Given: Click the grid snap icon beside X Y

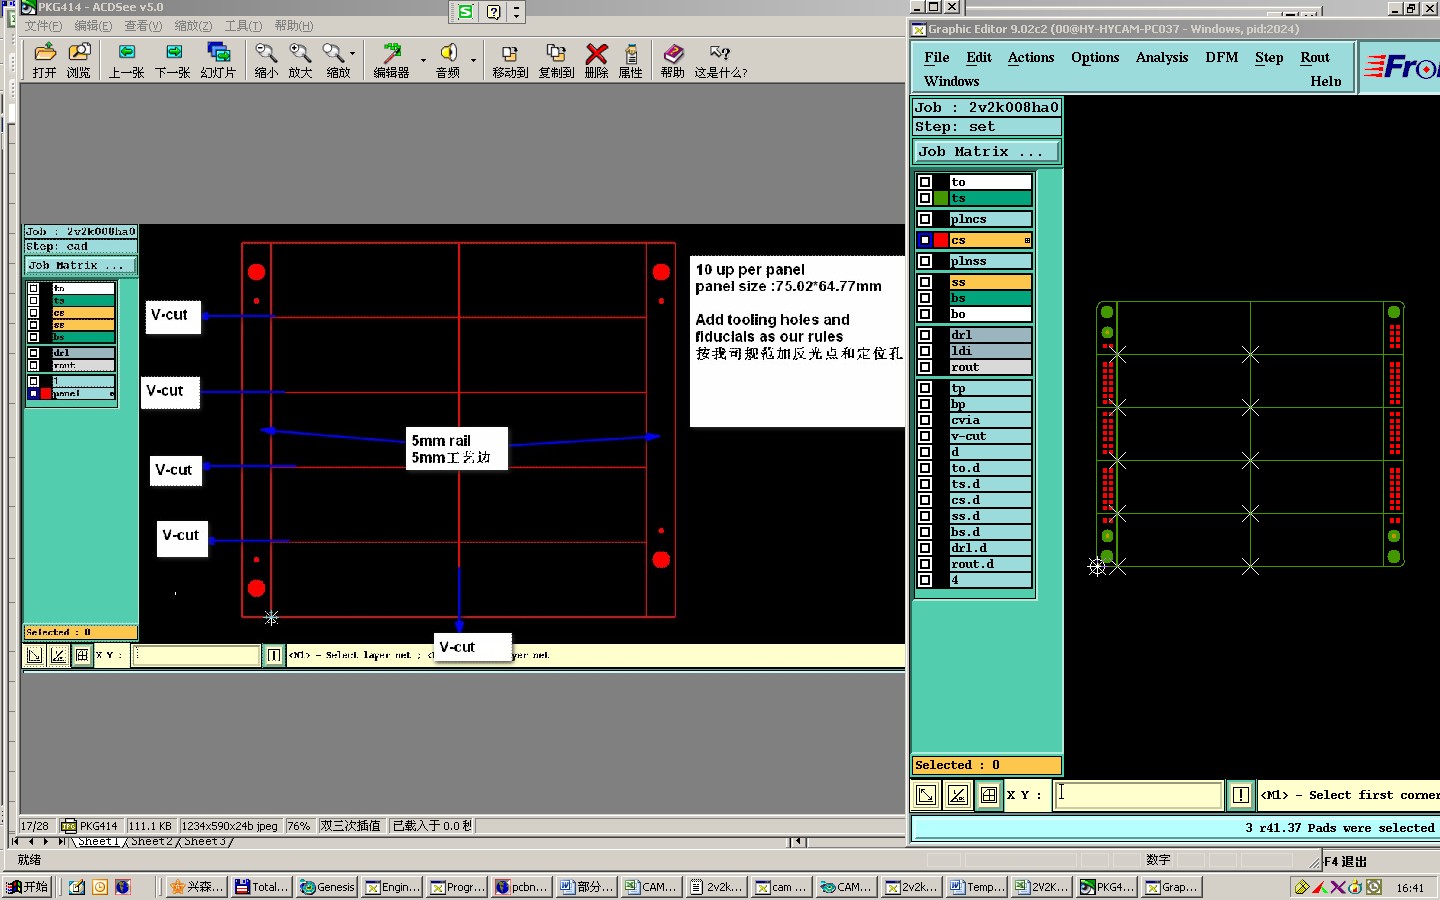Looking at the screenshot, I should tap(989, 795).
